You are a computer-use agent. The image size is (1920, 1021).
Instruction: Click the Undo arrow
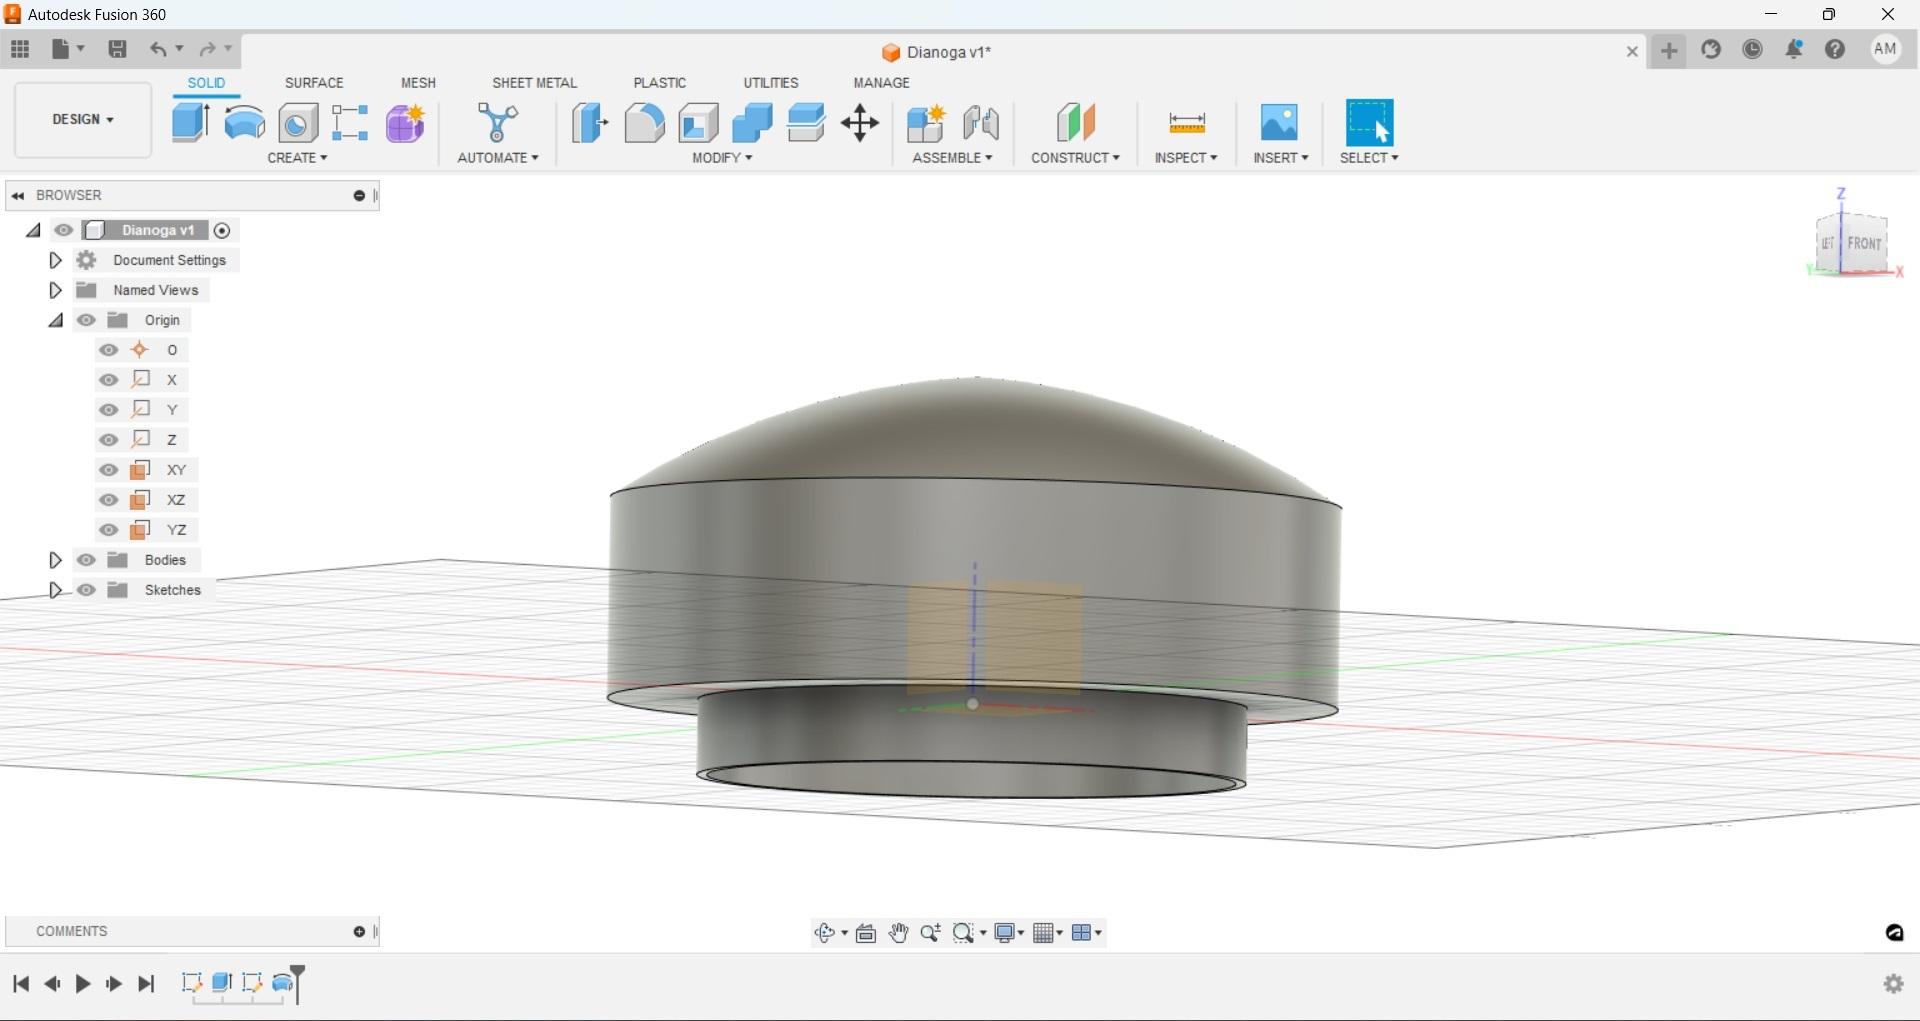coord(158,49)
